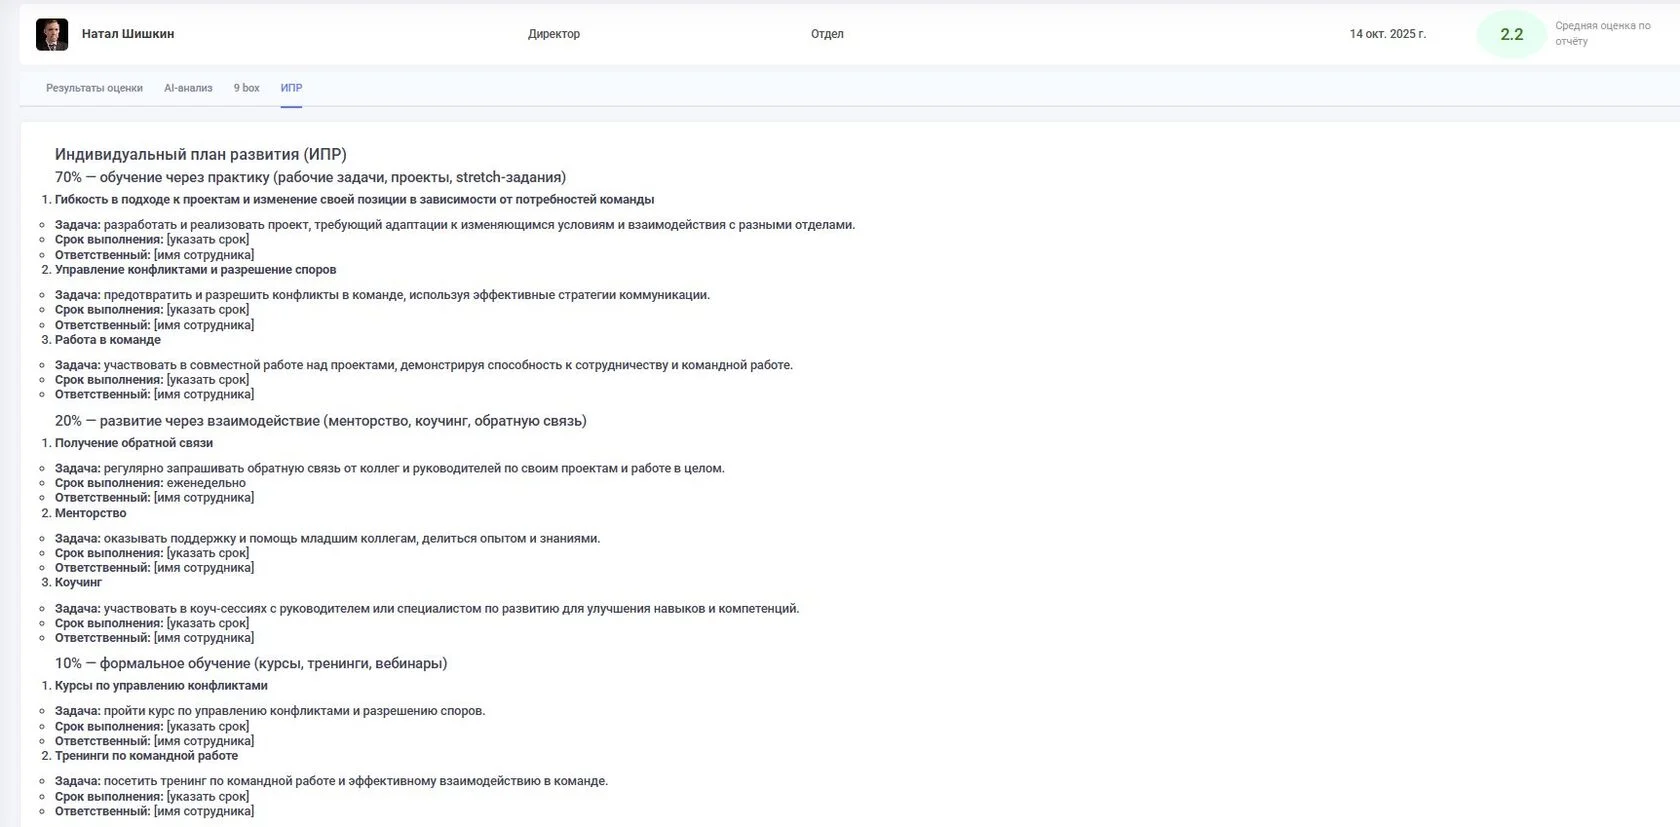Image resolution: width=1680 pixels, height=827 pixels.
Task: Click the green 2.2 score badge
Action: tap(1511, 34)
